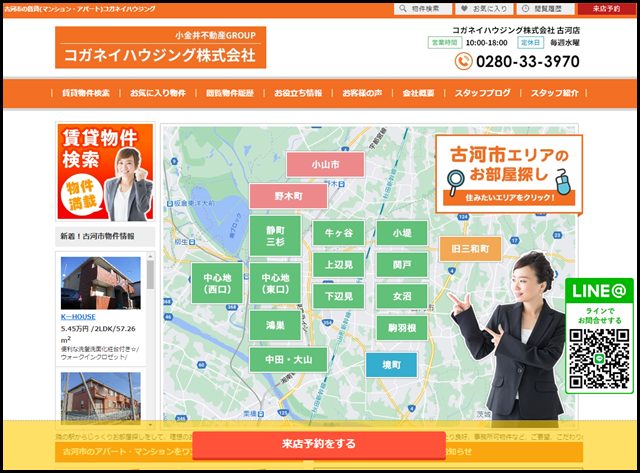The width and height of the screenshot is (640, 473).
Task: Click the magnifier icon beside 物件検索
Action: tap(403, 9)
